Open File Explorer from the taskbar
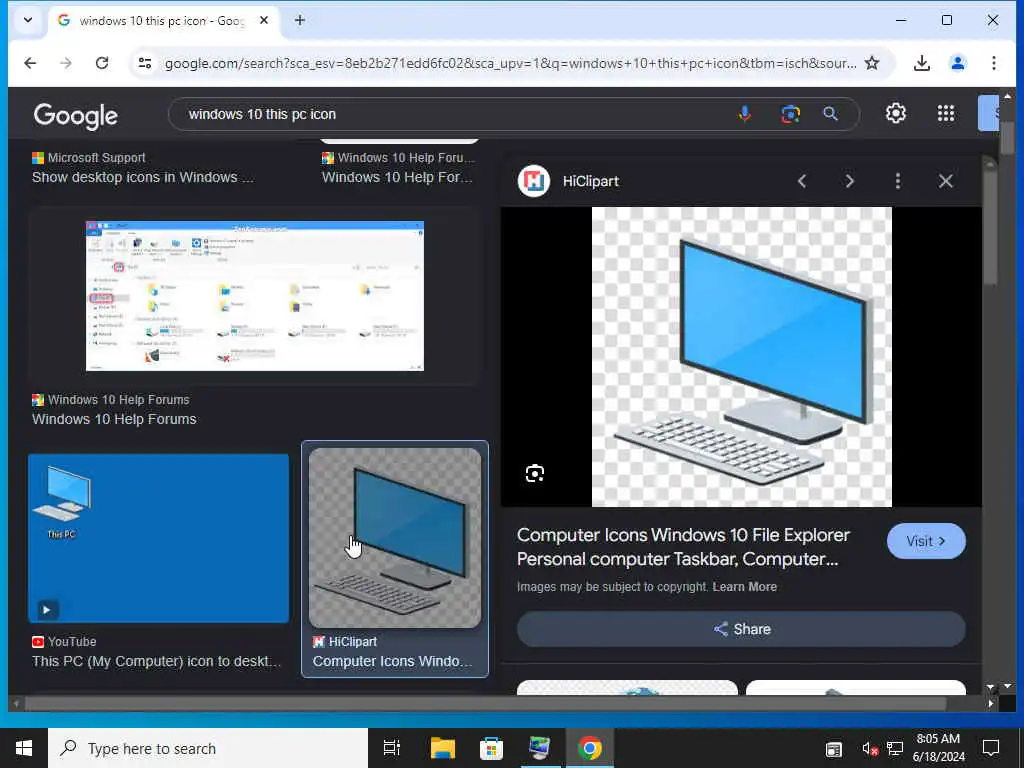This screenshot has height=768, width=1024. coord(443,748)
